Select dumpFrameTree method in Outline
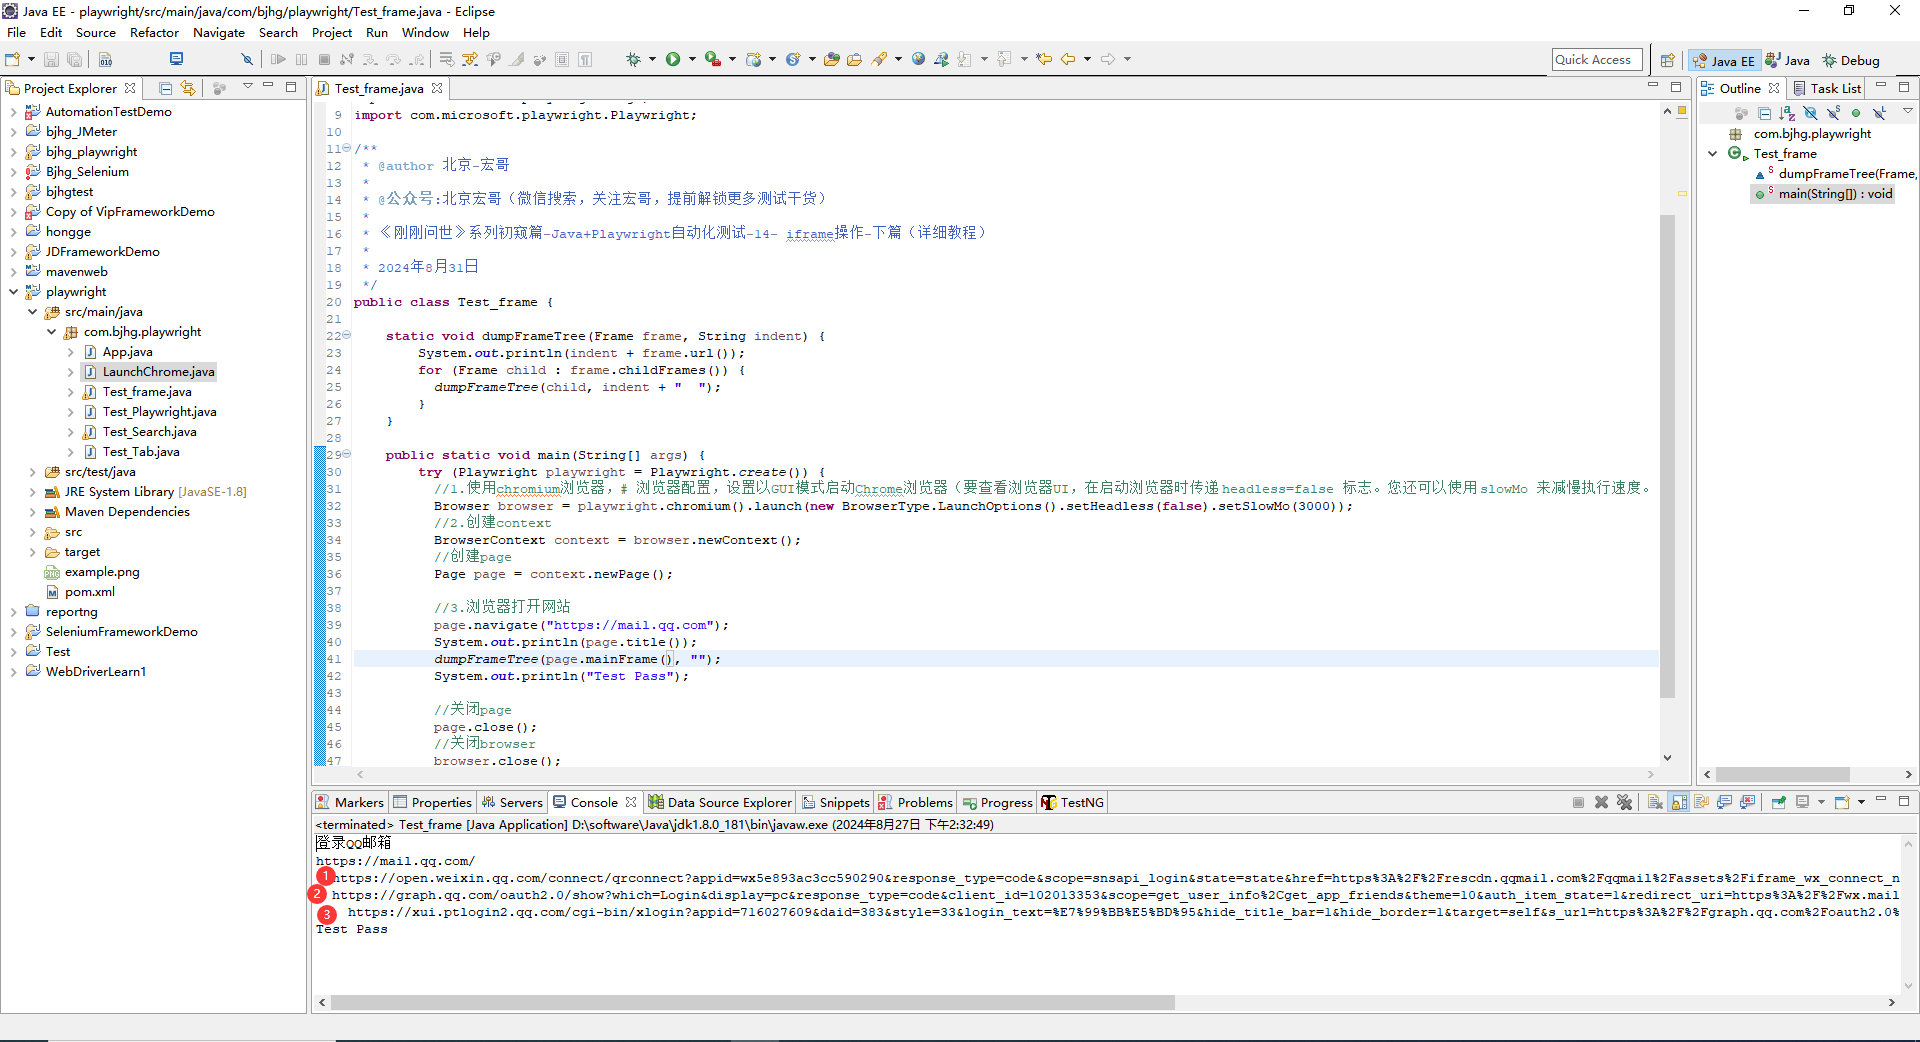Screen dimensions: 1920x1042 click(1848, 174)
